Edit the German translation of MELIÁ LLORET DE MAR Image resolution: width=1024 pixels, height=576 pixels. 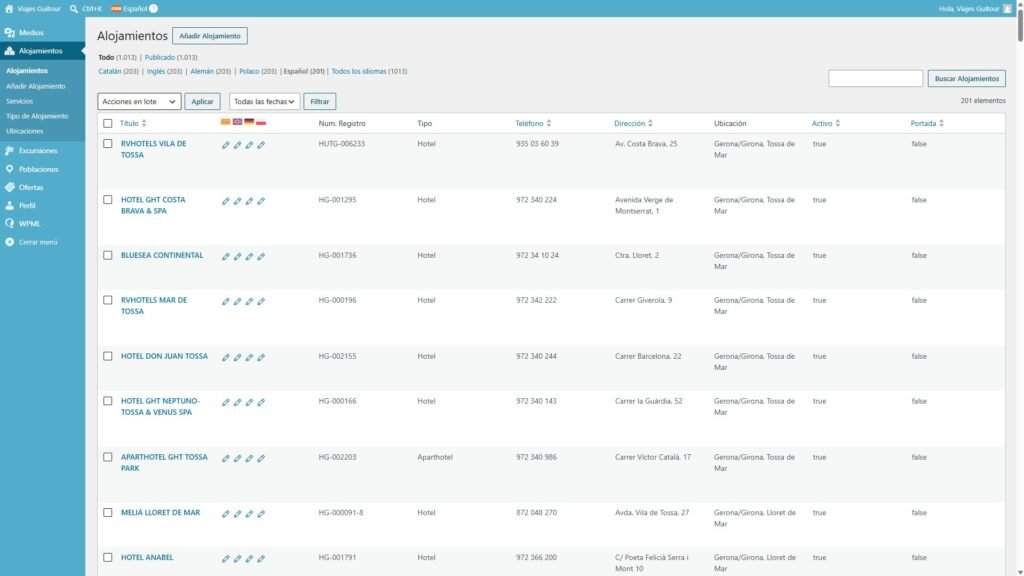(x=249, y=514)
